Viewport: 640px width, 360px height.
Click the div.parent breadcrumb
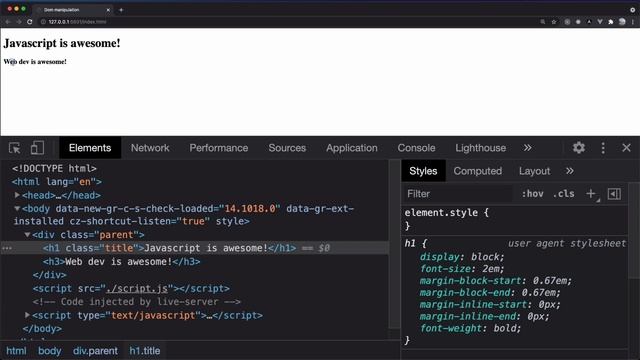pos(95,351)
